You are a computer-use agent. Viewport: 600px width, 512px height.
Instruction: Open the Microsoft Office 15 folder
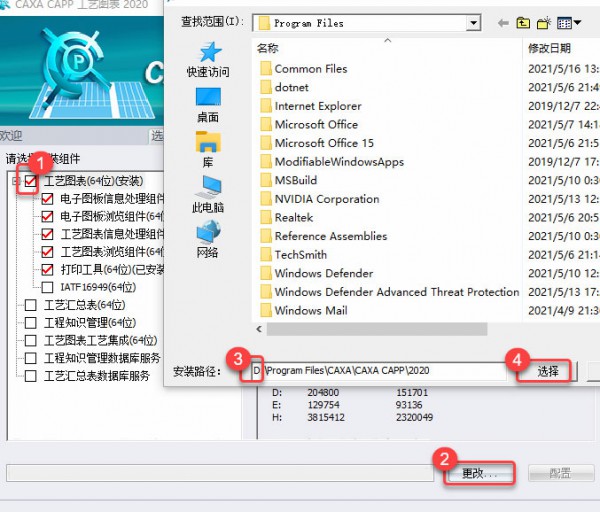(x=316, y=143)
